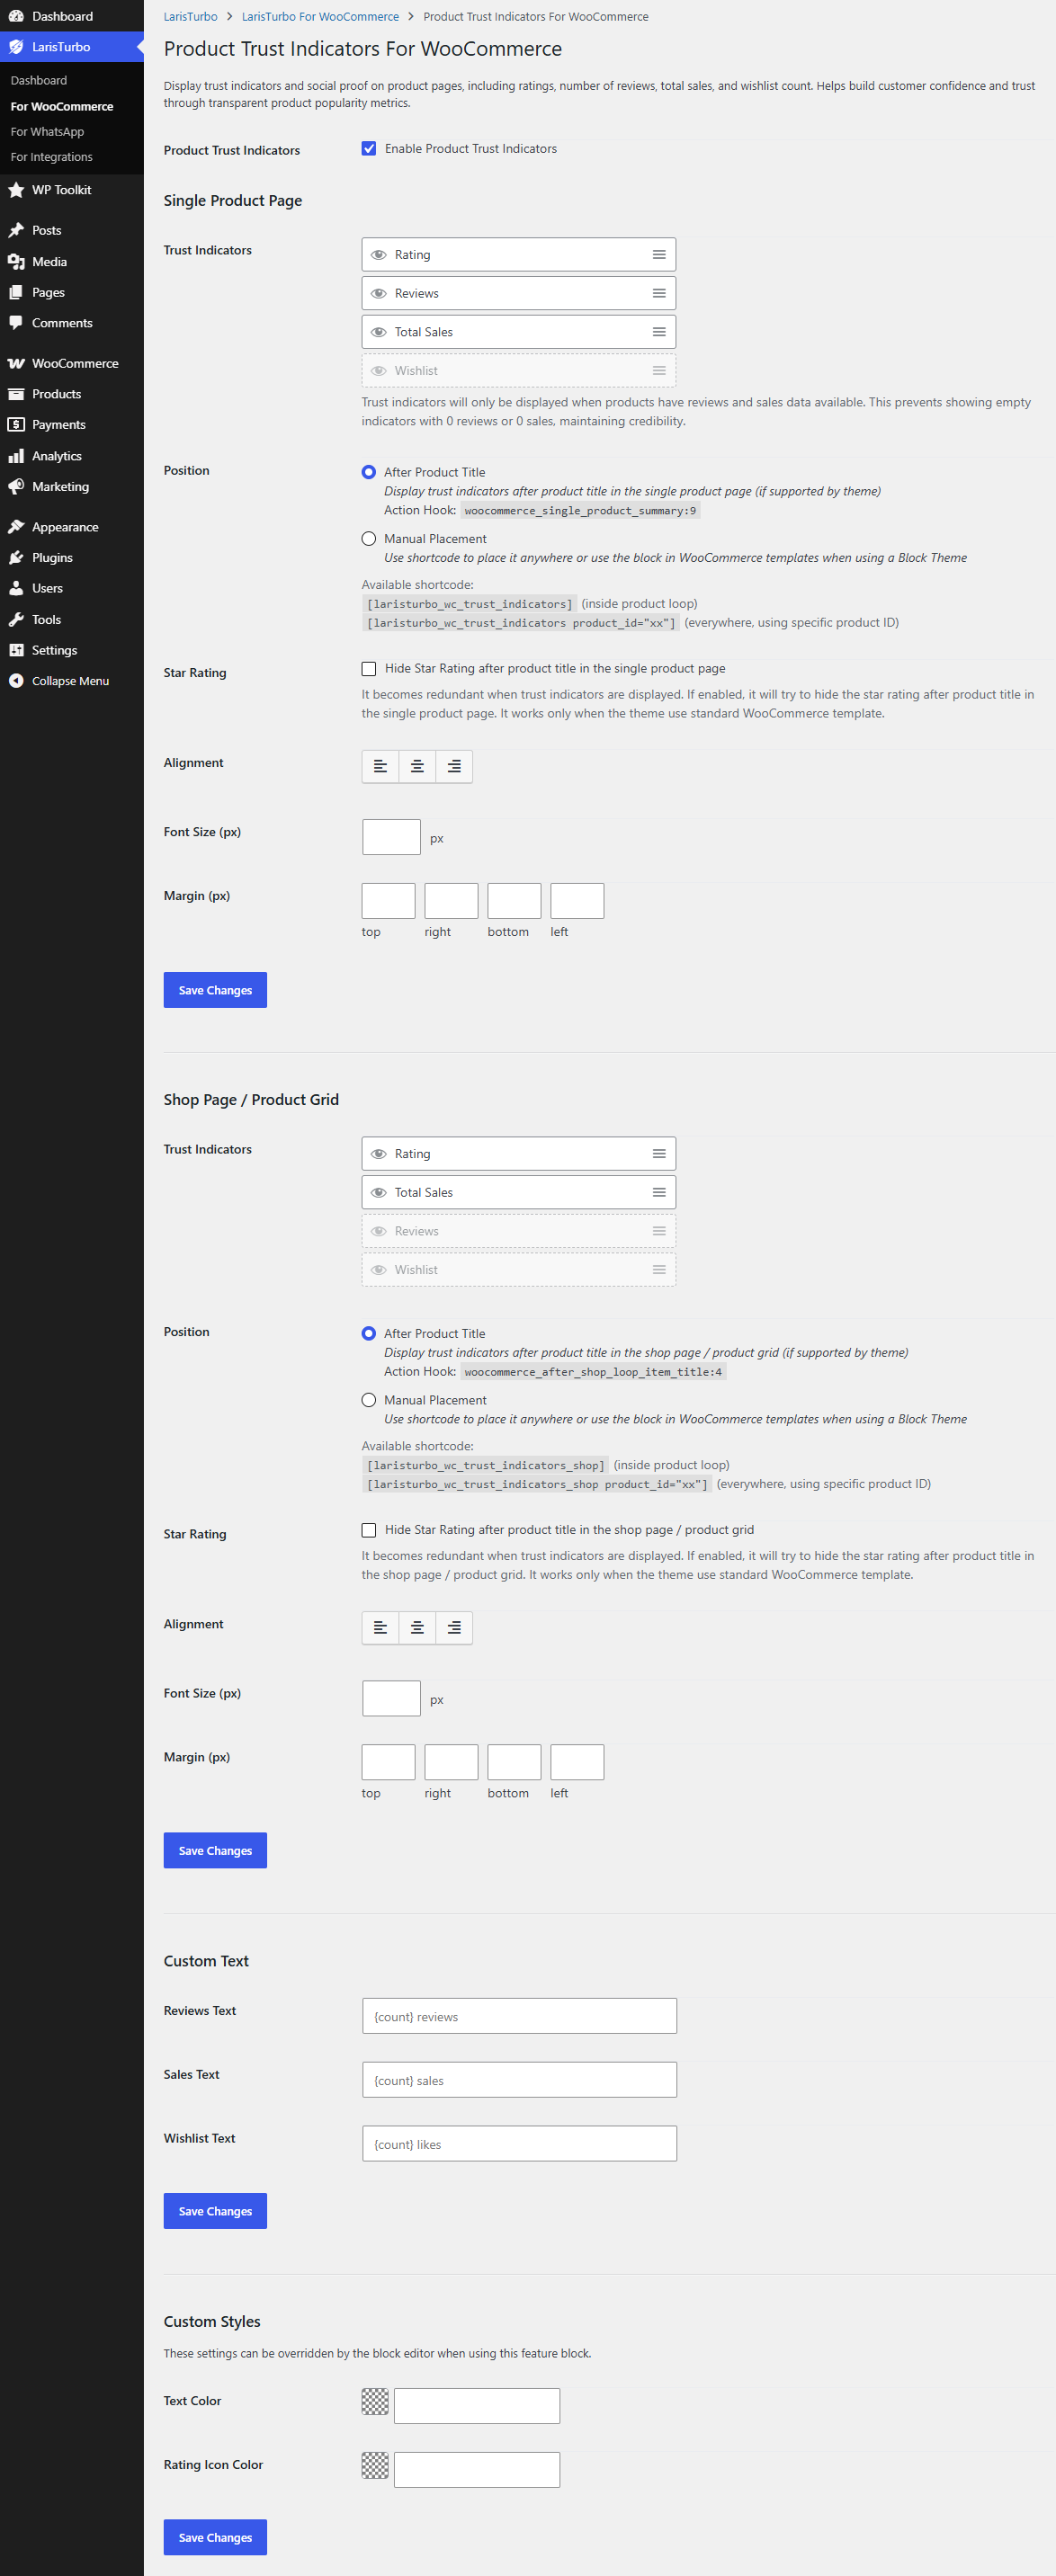
Task: Click the Collapse Menu arrow icon
Action: (x=16, y=681)
